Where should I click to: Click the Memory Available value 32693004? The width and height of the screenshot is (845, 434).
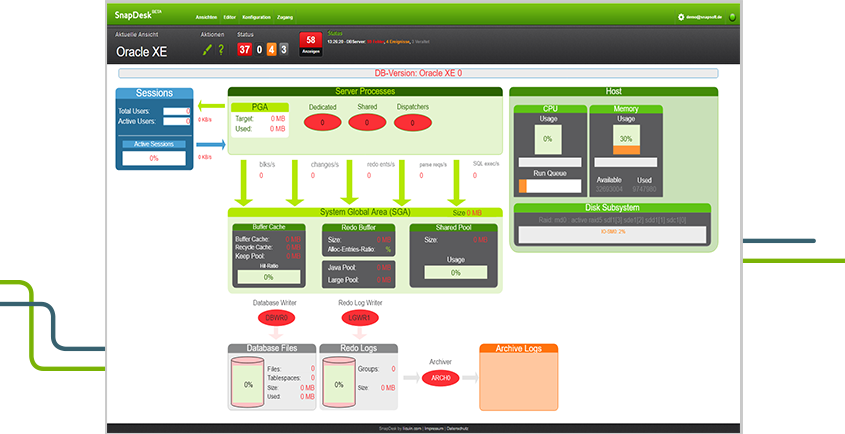(x=609, y=189)
